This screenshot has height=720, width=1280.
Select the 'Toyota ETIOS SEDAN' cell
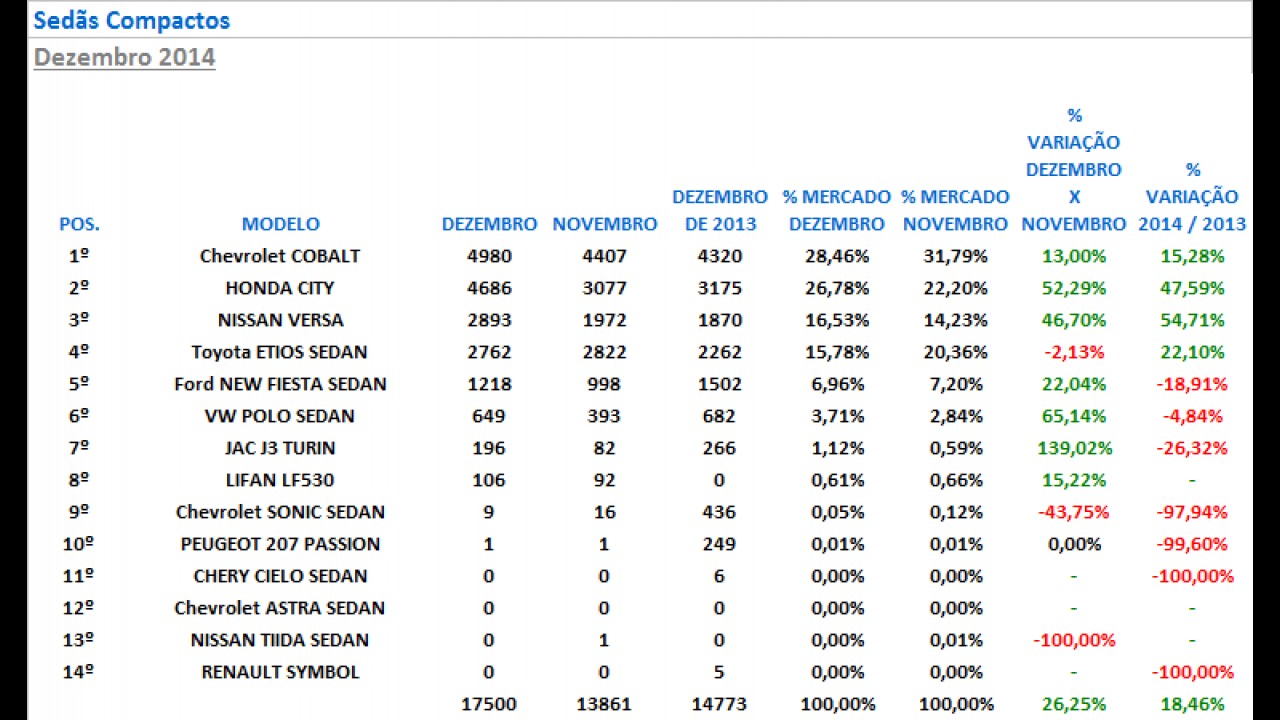tap(280, 352)
